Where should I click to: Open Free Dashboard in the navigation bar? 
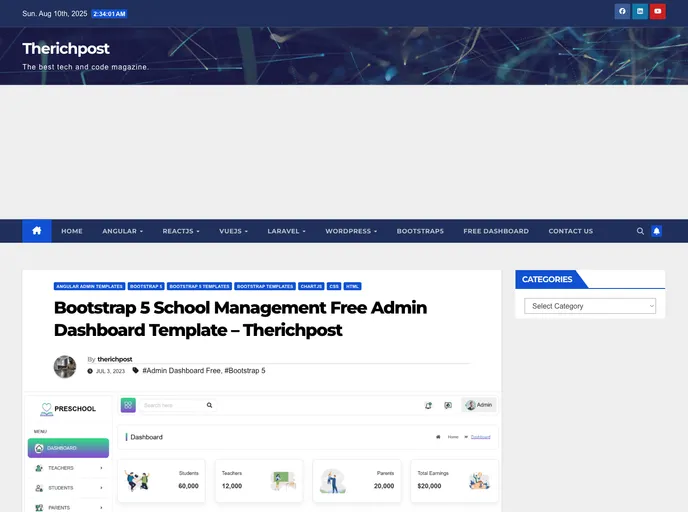click(x=496, y=231)
